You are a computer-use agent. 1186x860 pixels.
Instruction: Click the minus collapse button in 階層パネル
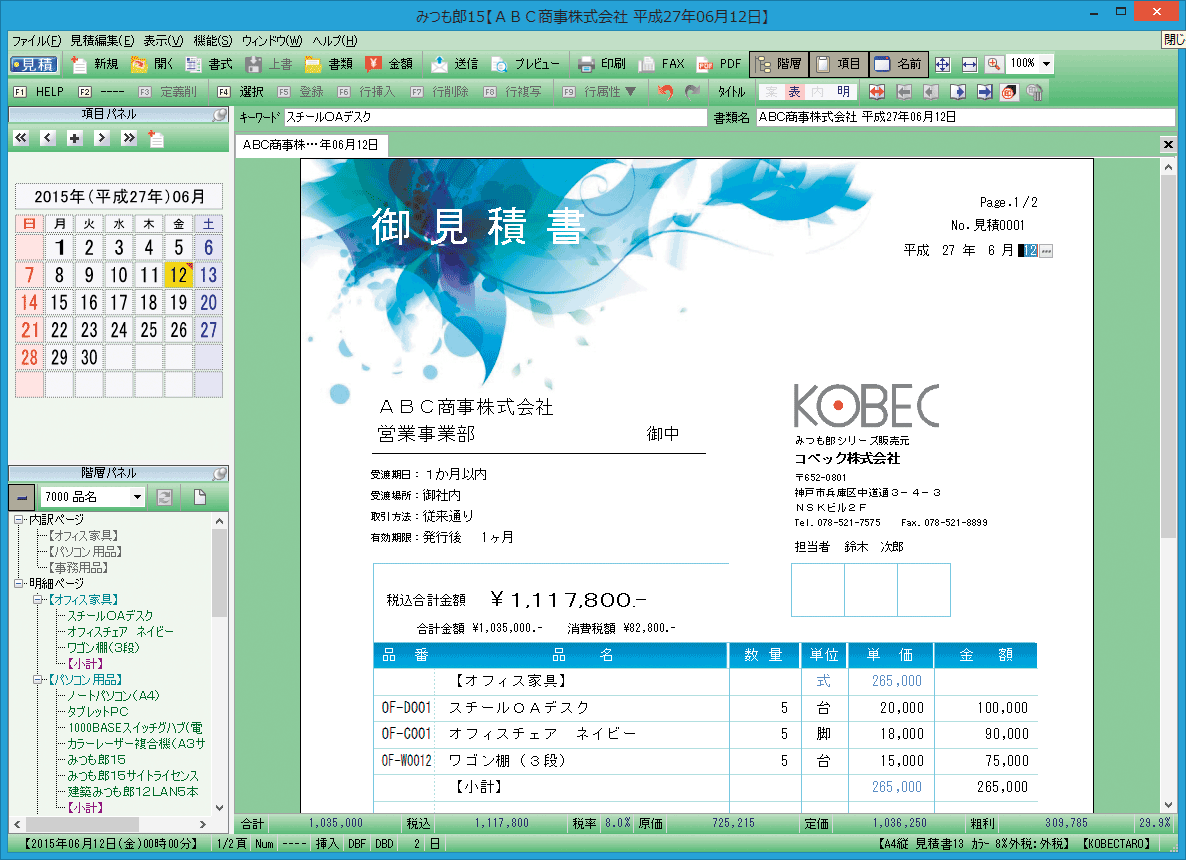tap(22, 497)
